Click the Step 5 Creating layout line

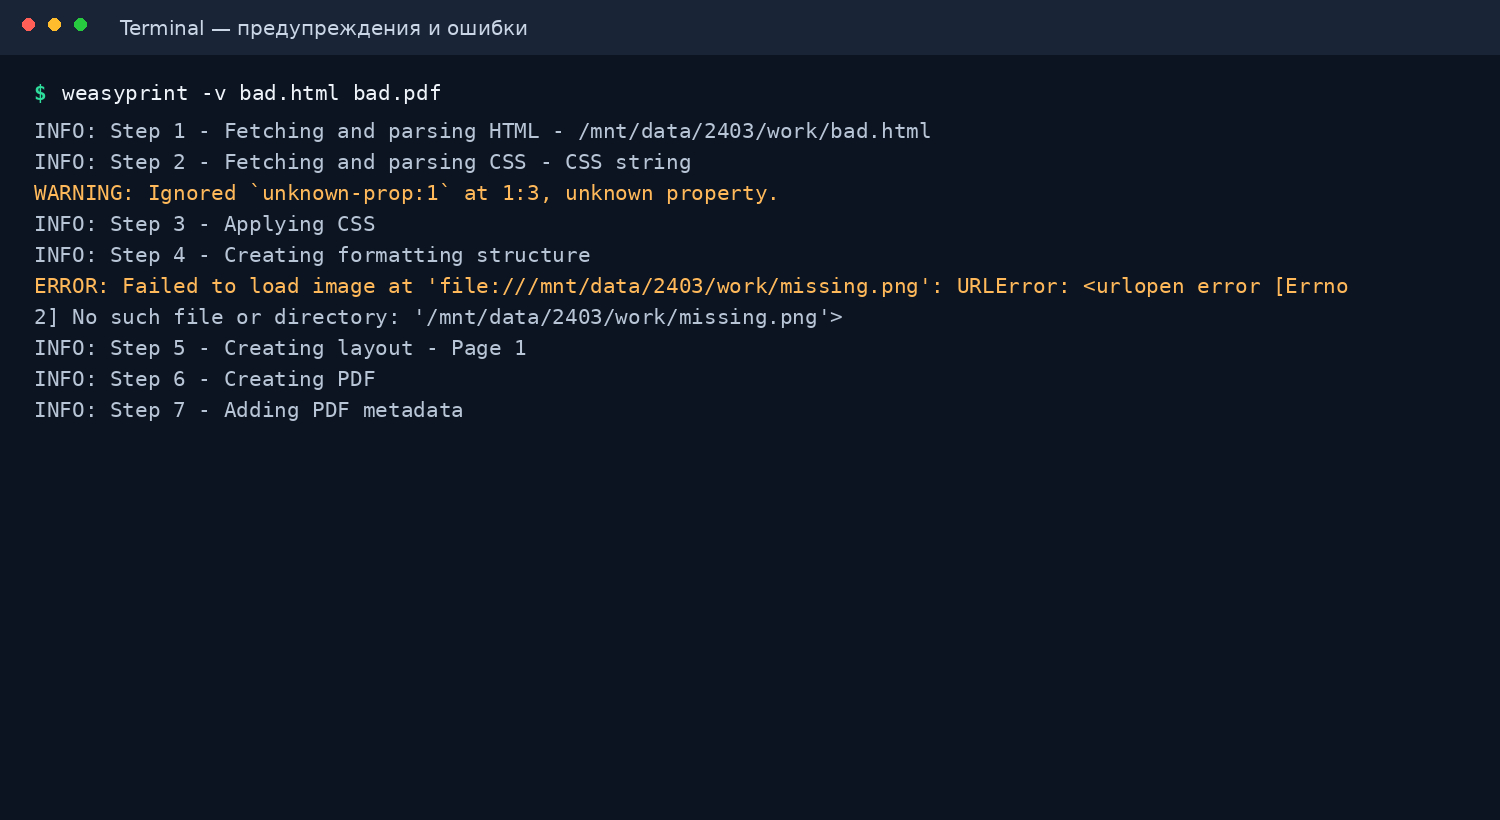click(280, 348)
